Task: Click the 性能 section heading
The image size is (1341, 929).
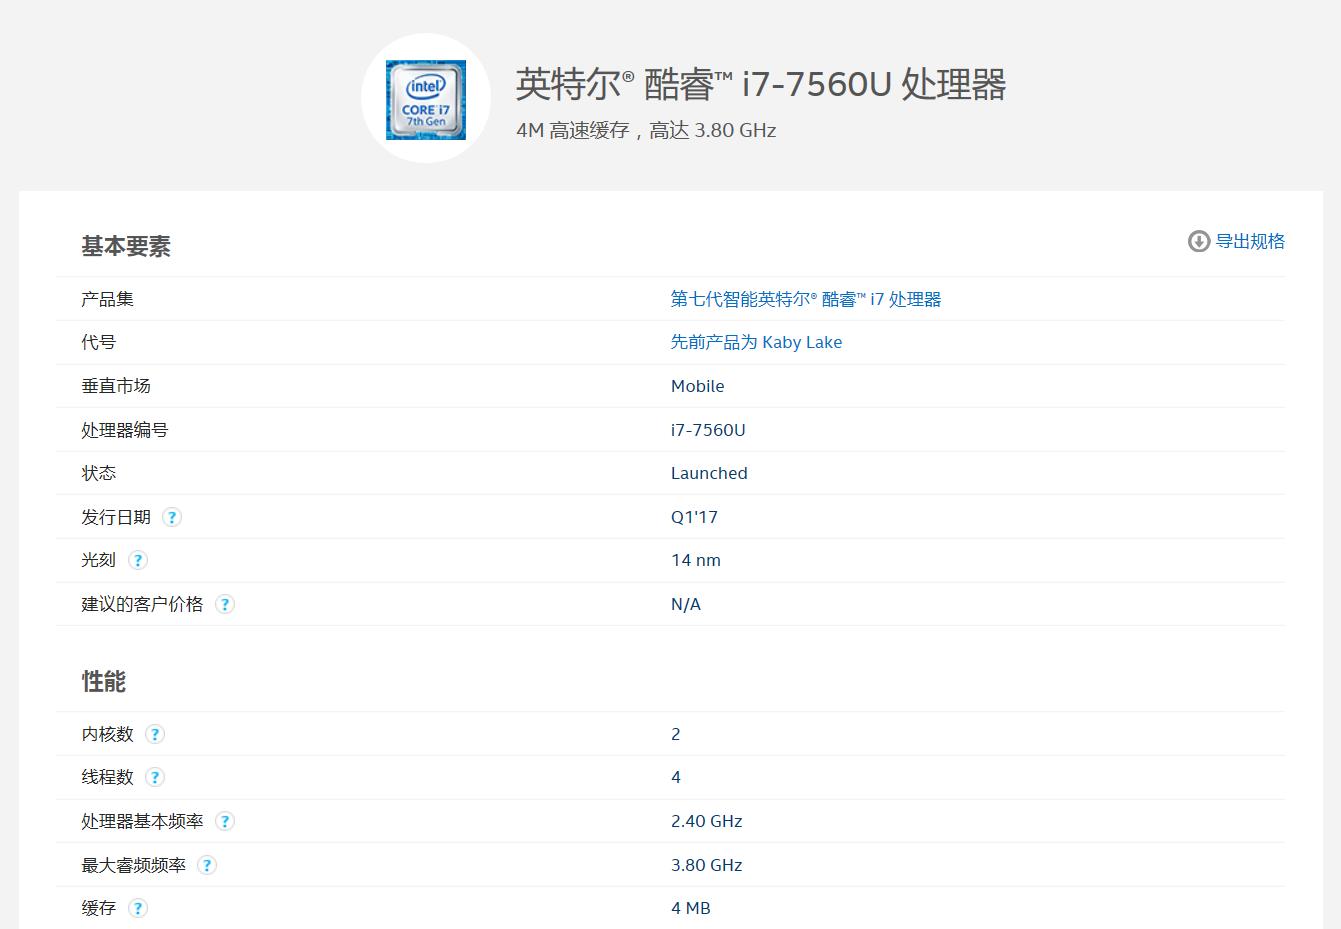Action: pyautogui.click(x=104, y=681)
